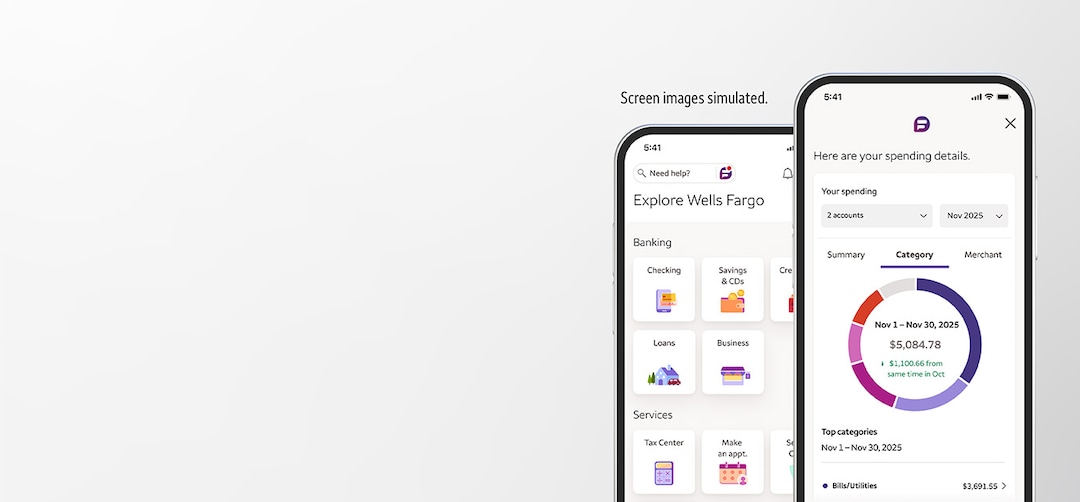
Task: Open the notifications bell icon
Action: coord(787,173)
